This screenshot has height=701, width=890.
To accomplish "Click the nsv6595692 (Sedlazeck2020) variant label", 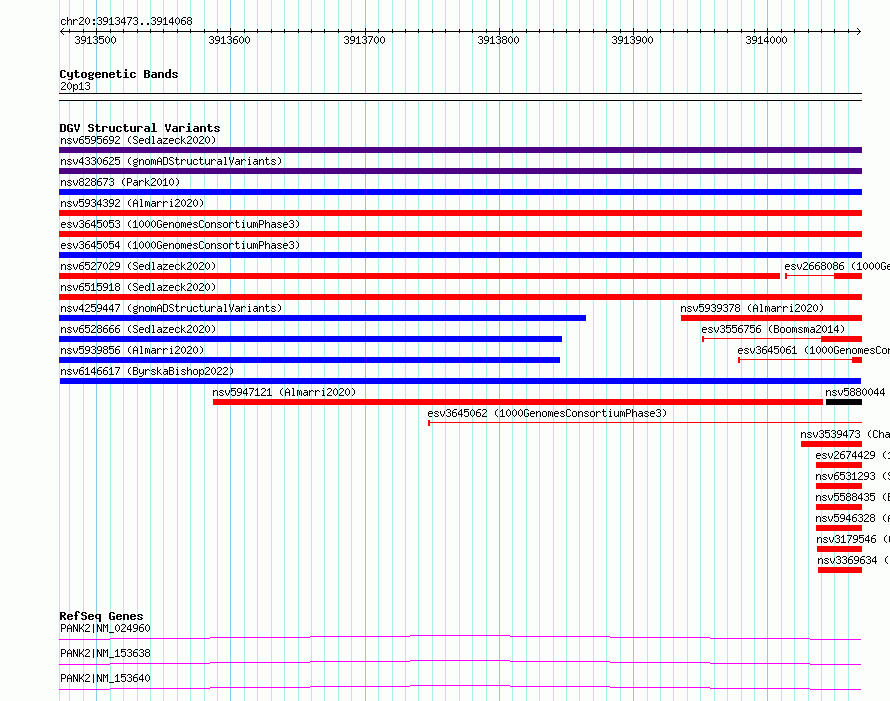I will (x=138, y=140).
